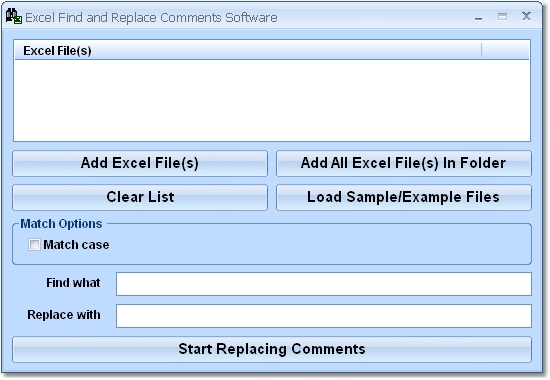Start Replacing Comments
The image size is (550, 380).
pyautogui.click(x=272, y=349)
